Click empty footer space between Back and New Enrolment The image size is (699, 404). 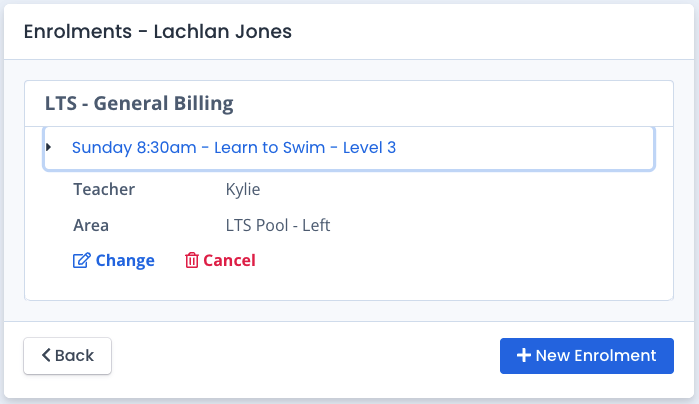305,355
